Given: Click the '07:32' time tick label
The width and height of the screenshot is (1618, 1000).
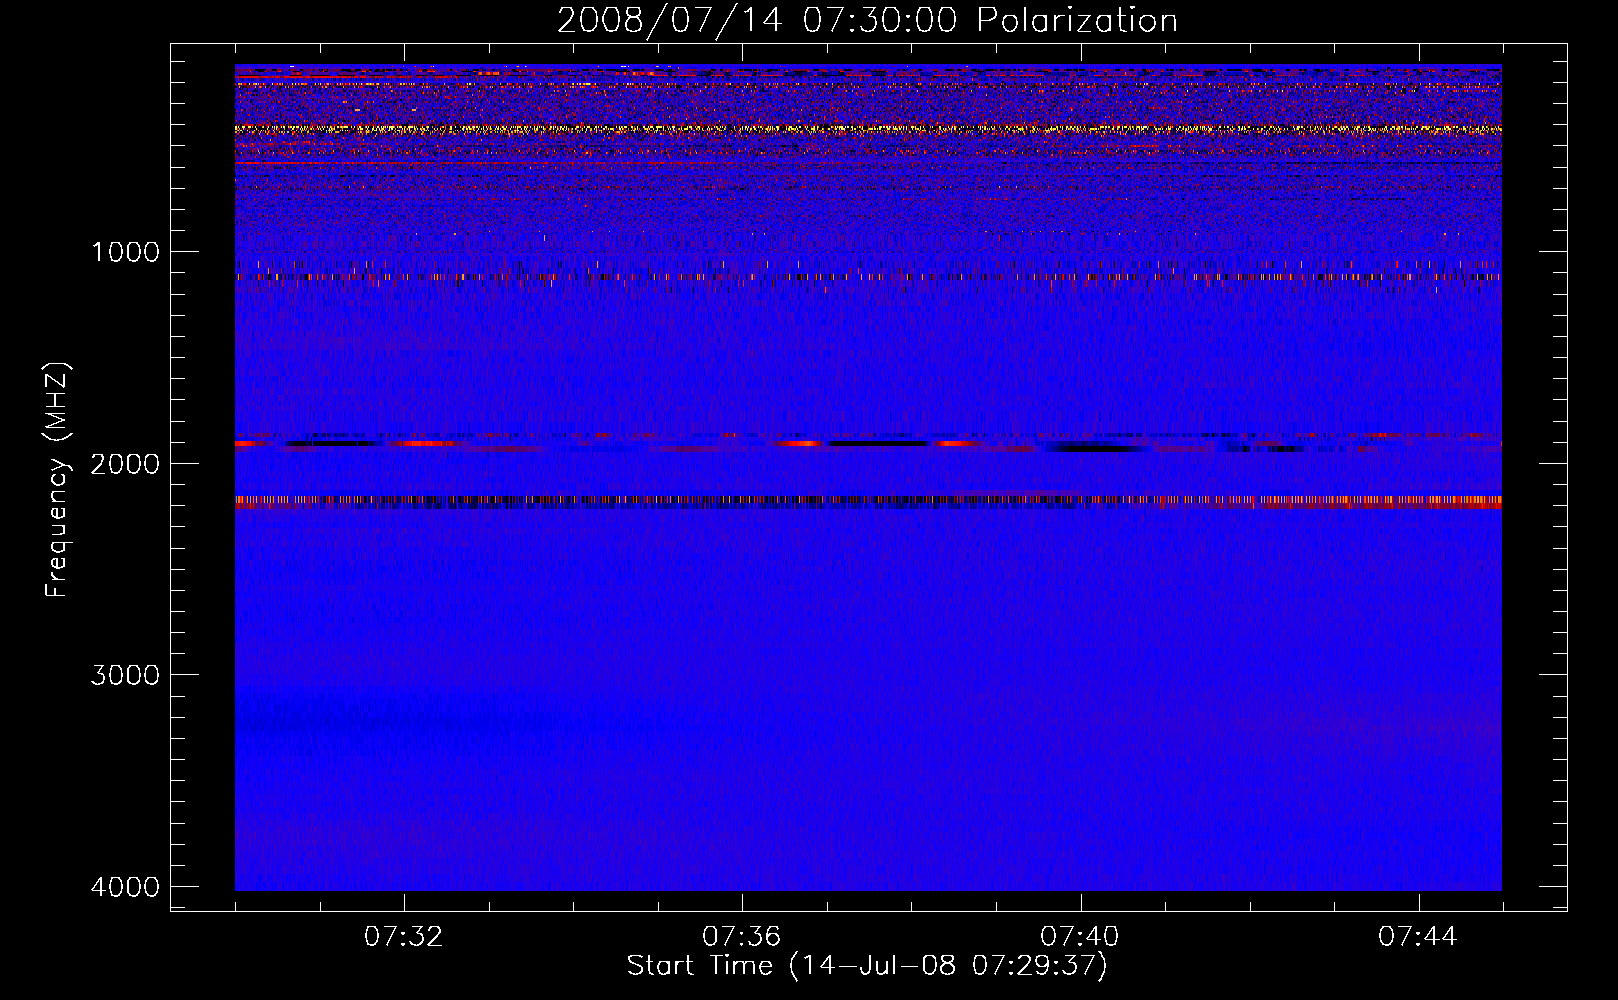Looking at the screenshot, I should coord(403,937).
